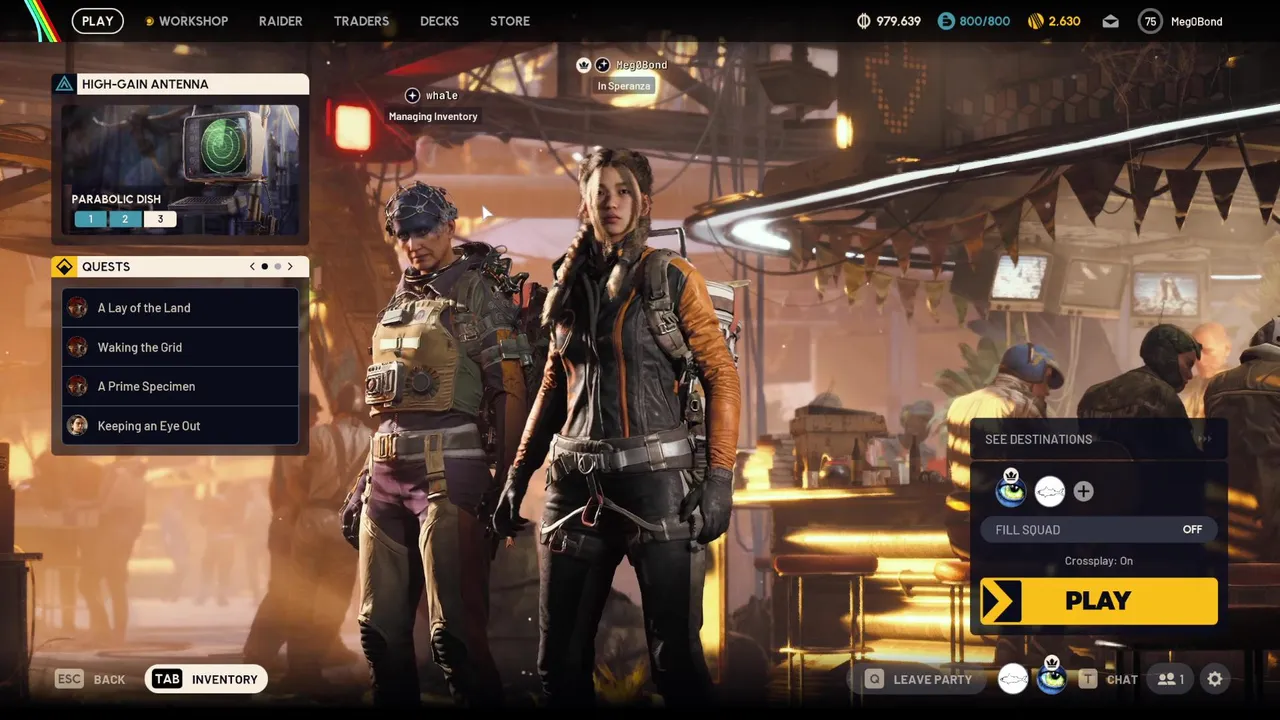Select Parabolic Dish stage 1
1280x720 pixels.
(90, 219)
